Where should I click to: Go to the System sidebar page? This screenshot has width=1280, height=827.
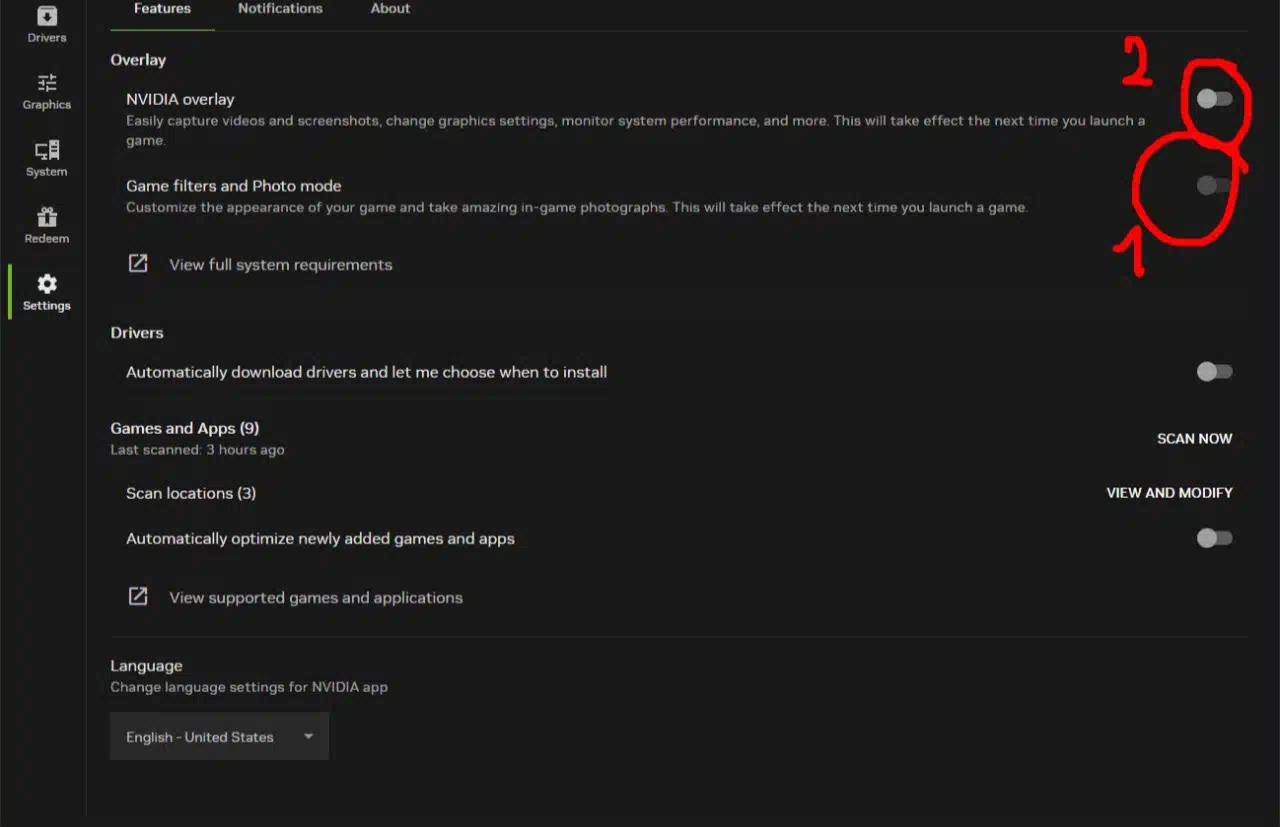pos(46,158)
